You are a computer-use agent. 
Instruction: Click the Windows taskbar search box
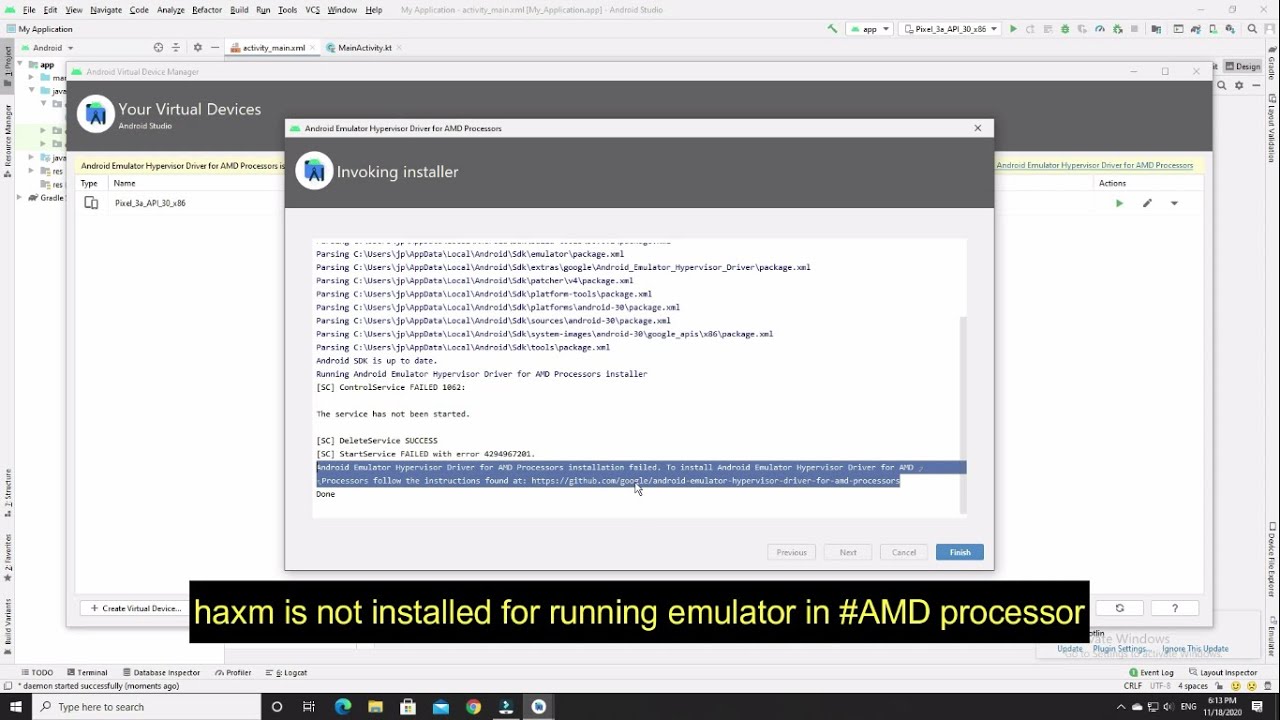point(146,707)
